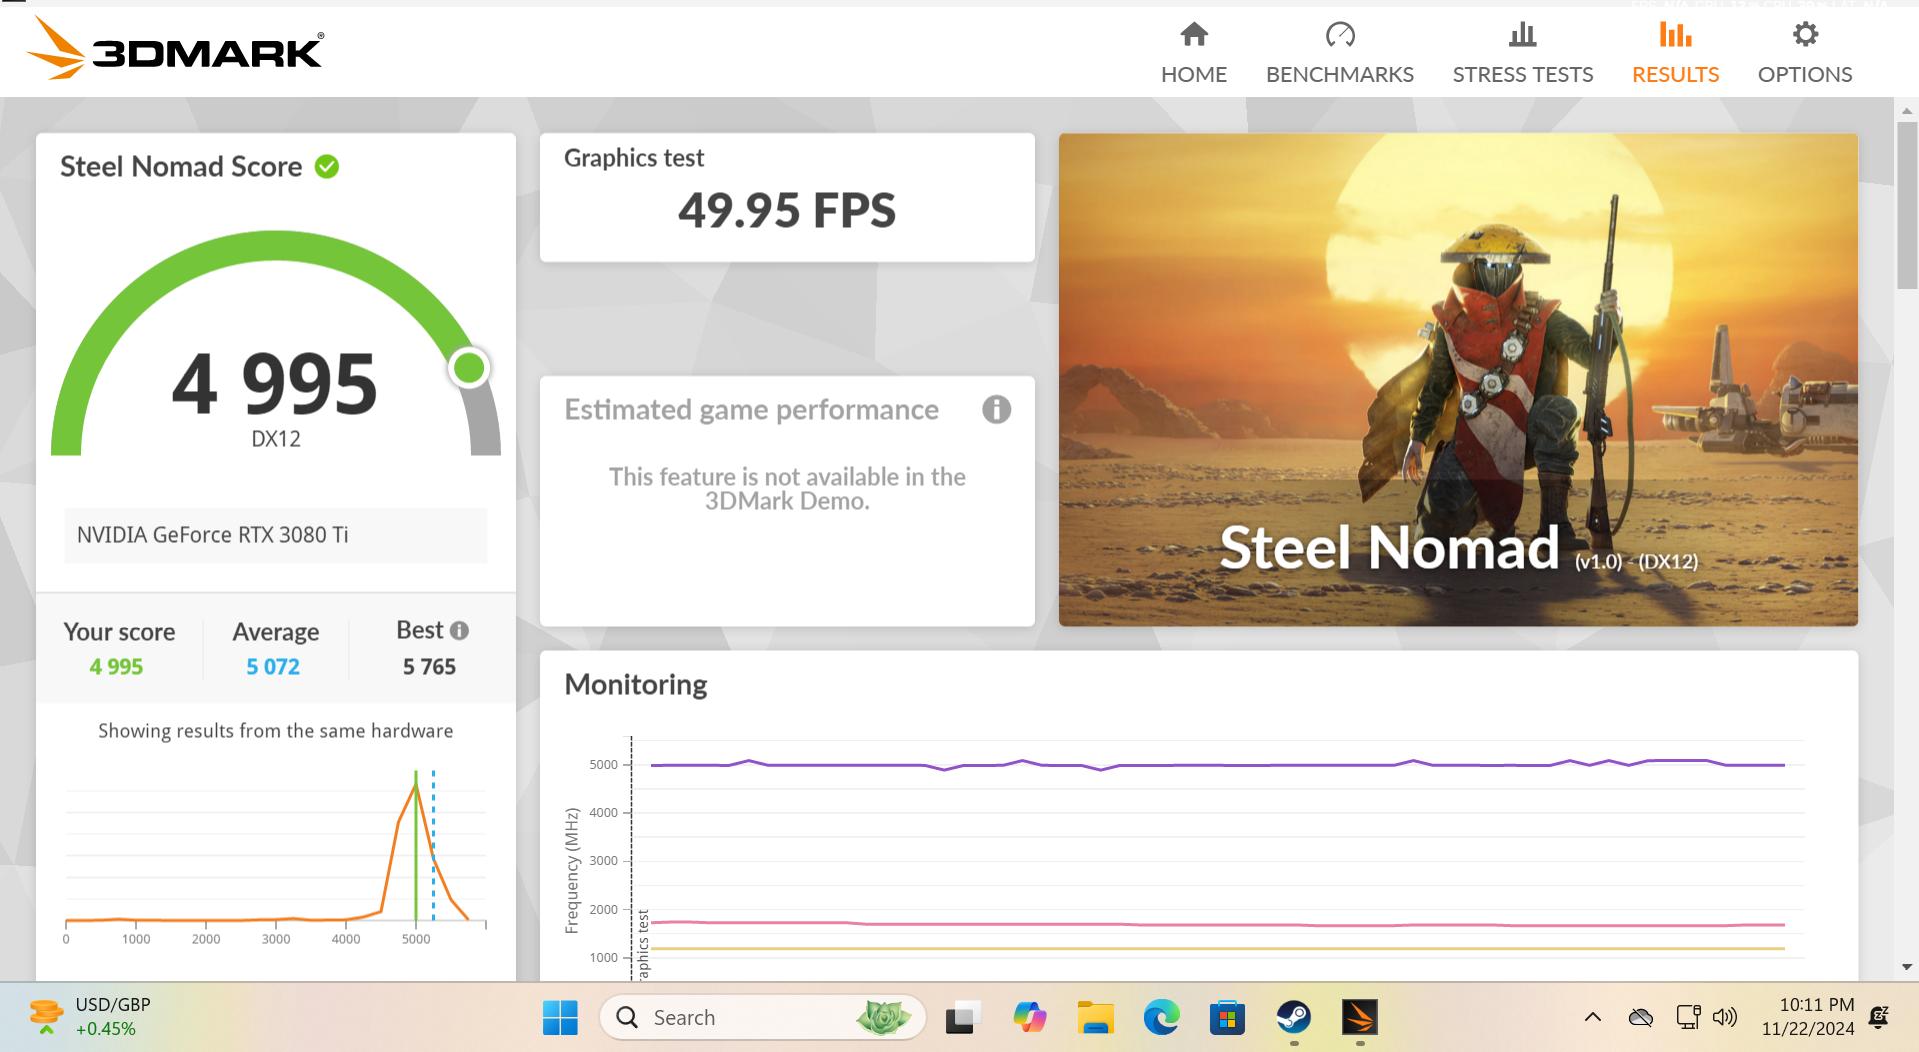Click the 3DMark logo

pos(174,48)
